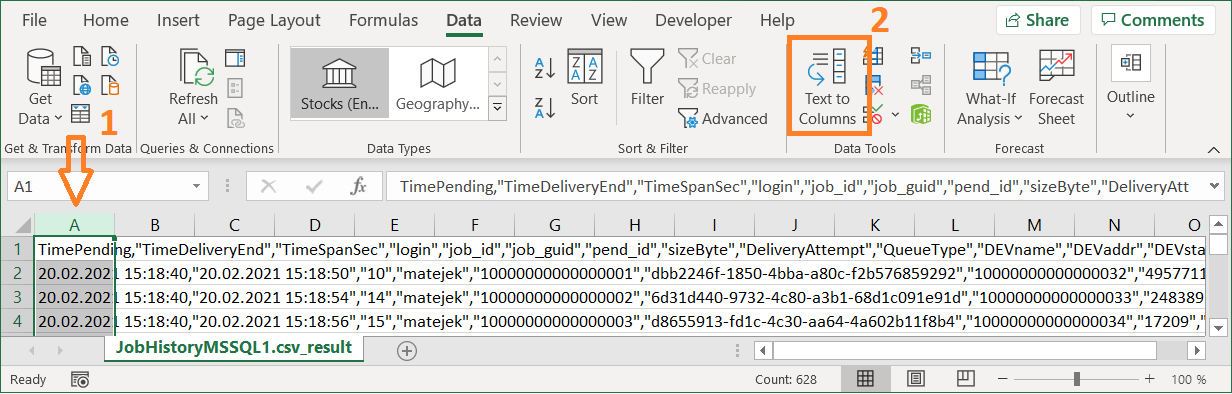Click the Consolidate icon
Screen dimensions: 1232x394
click(x=921, y=56)
